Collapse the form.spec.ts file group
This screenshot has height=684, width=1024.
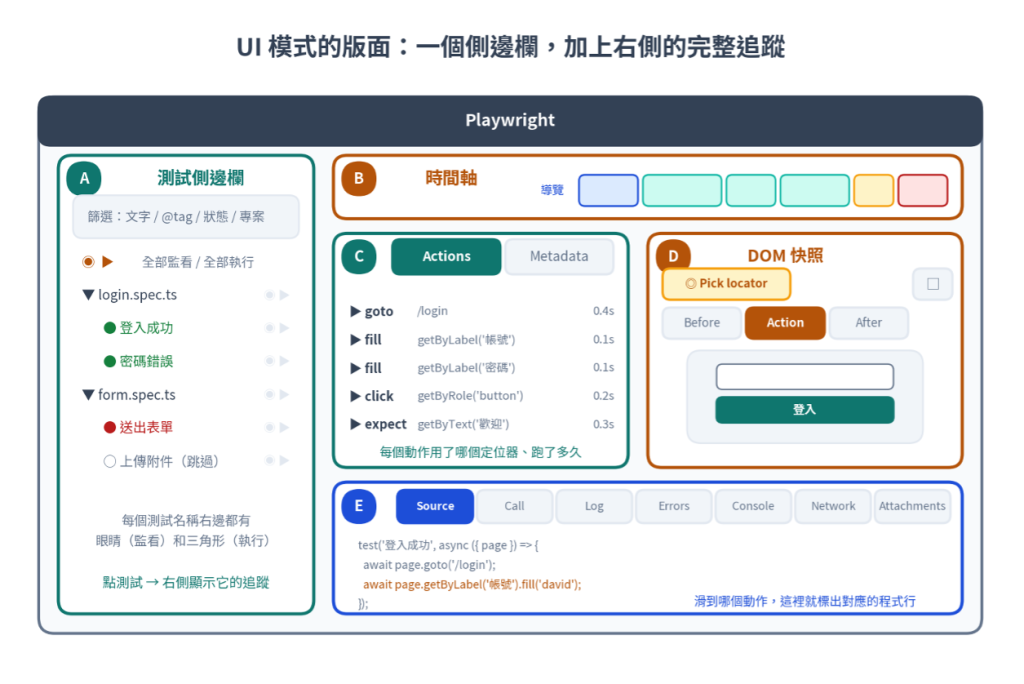tap(88, 395)
